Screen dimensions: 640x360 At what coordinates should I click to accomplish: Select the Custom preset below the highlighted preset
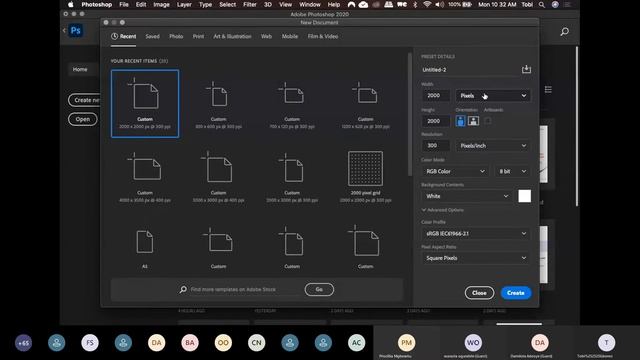[145, 177]
